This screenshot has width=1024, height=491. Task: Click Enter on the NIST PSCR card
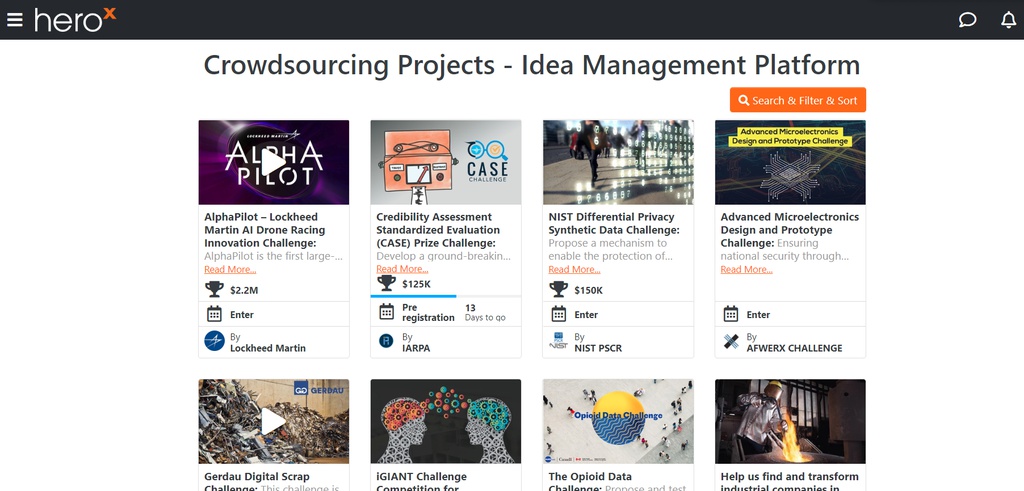pos(586,315)
